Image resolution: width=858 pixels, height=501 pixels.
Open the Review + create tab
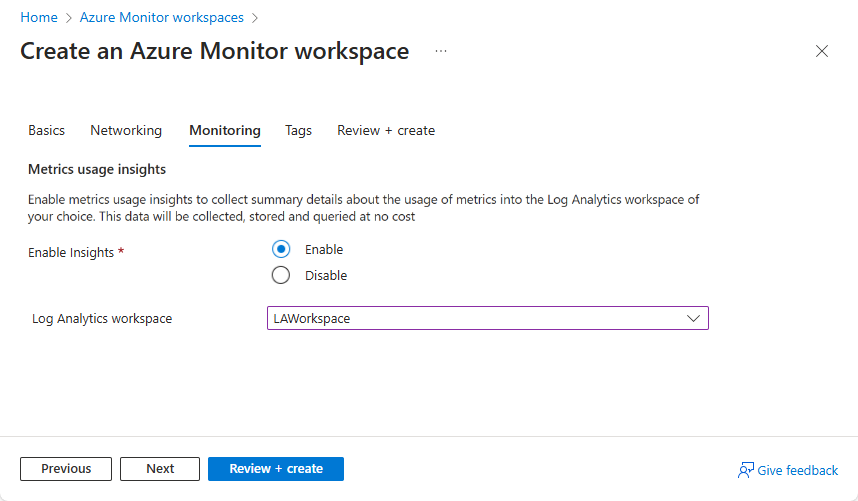(386, 130)
